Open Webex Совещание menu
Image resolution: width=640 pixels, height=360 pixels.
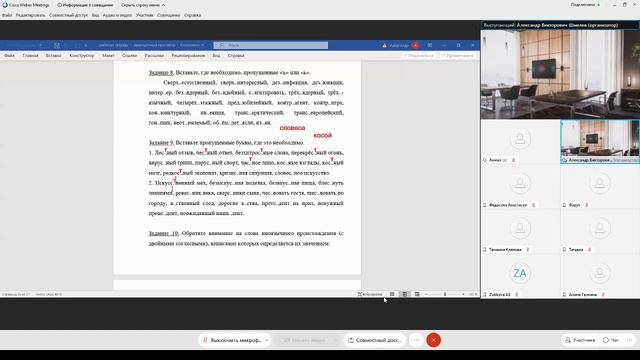click(169, 15)
